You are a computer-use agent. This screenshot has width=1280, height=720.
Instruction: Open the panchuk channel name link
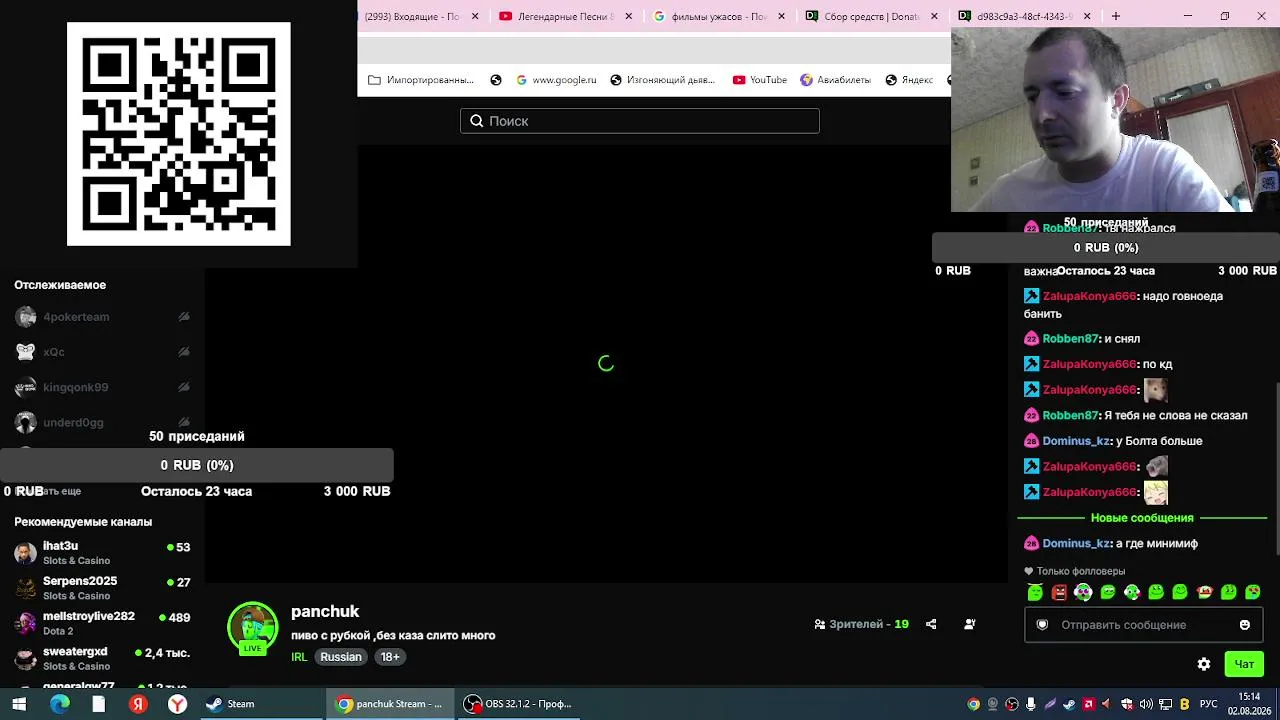tap(325, 611)
